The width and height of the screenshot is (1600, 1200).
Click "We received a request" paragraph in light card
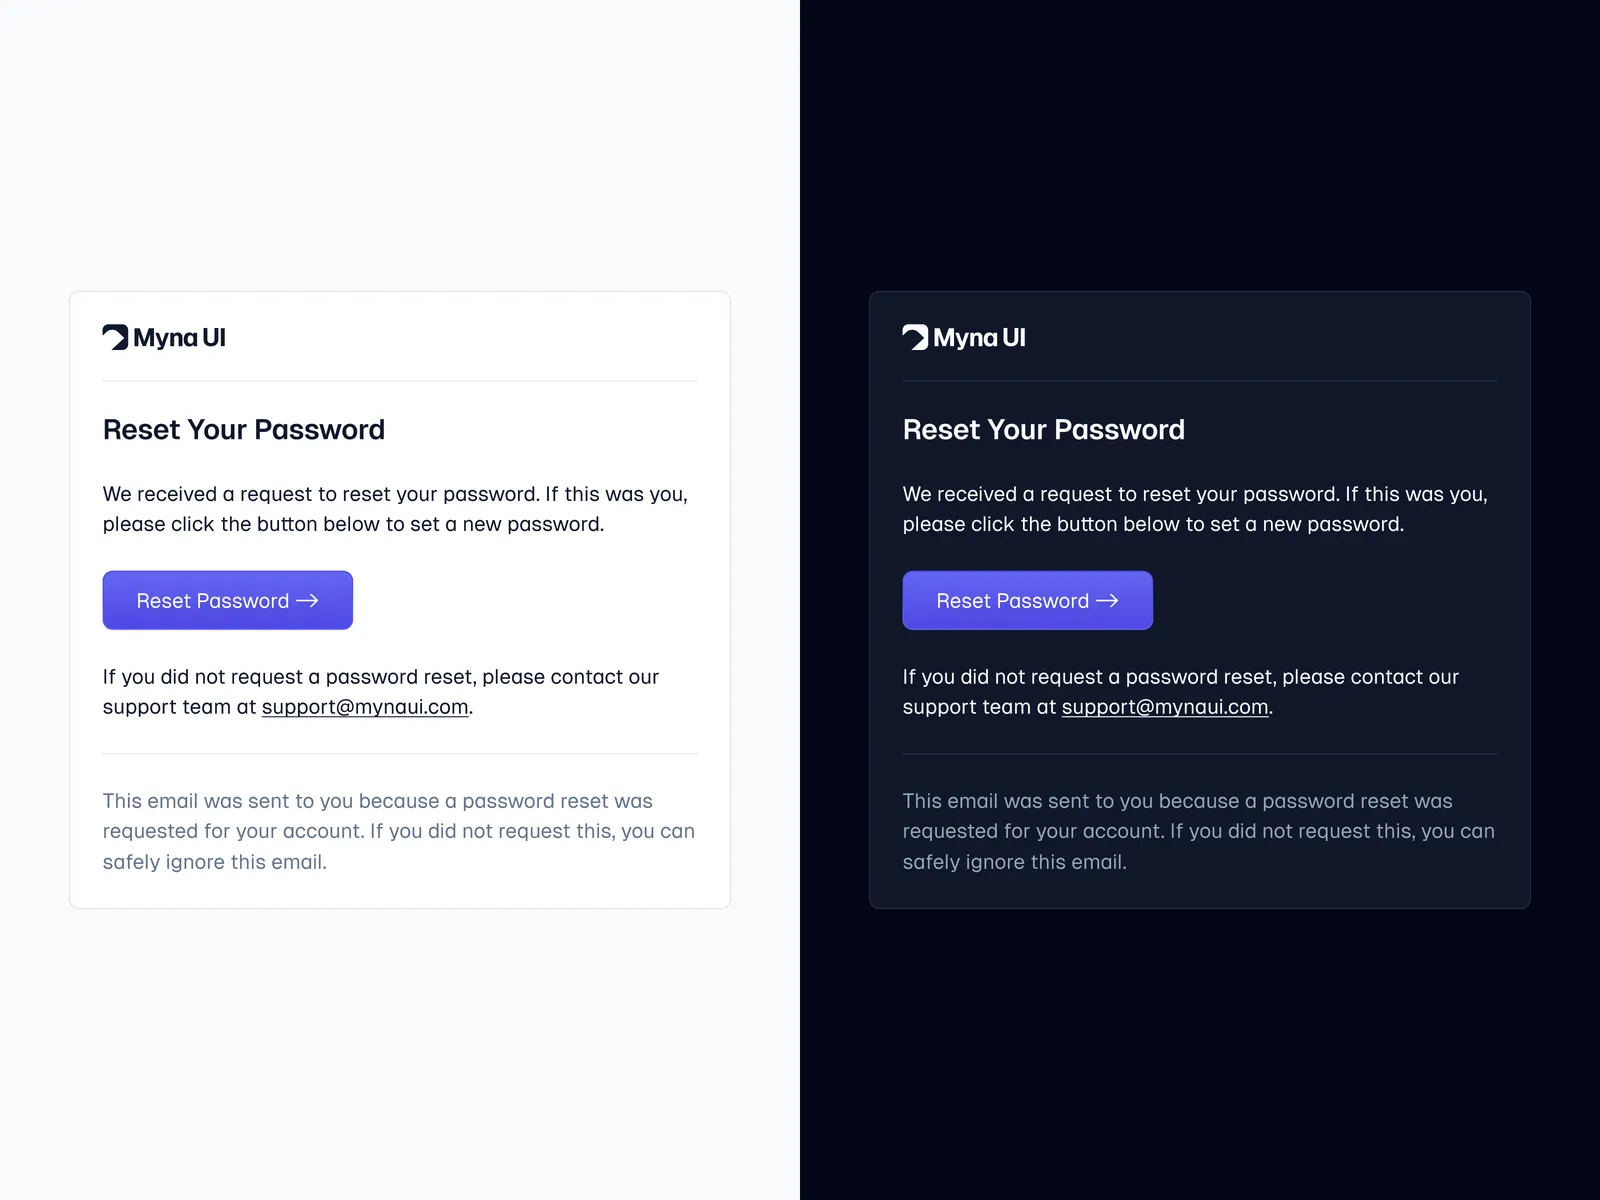coord(394,509)
